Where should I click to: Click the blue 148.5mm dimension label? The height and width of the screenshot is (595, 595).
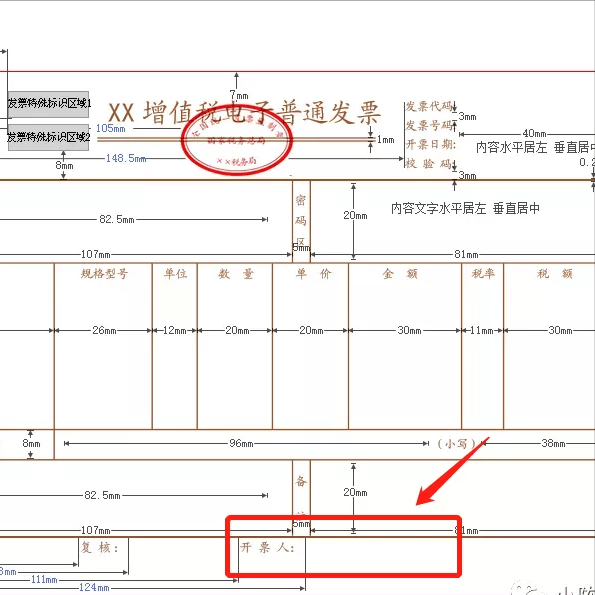[x=126, y=158]
